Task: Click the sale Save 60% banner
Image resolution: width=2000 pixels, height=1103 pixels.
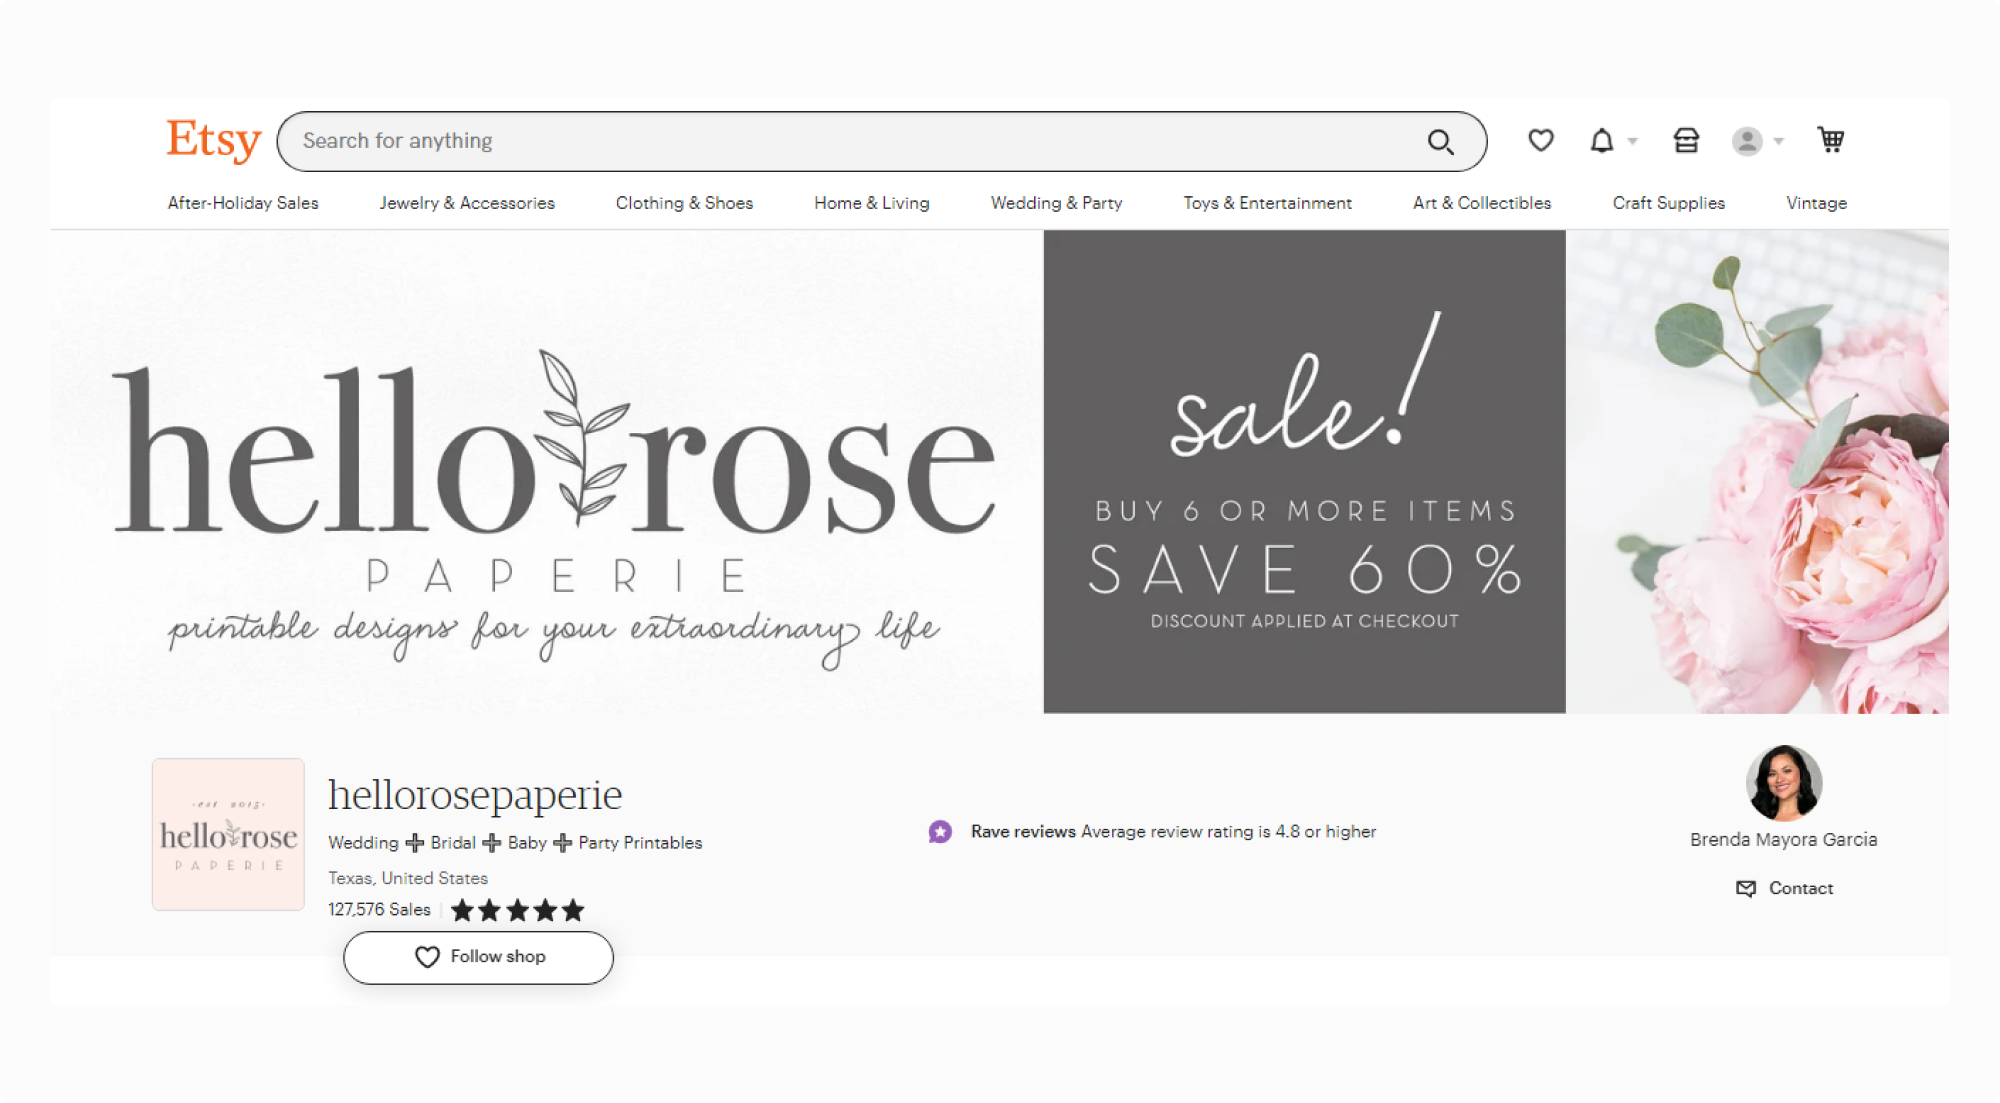Action: pyautogui.click(x=1304, y=471)
